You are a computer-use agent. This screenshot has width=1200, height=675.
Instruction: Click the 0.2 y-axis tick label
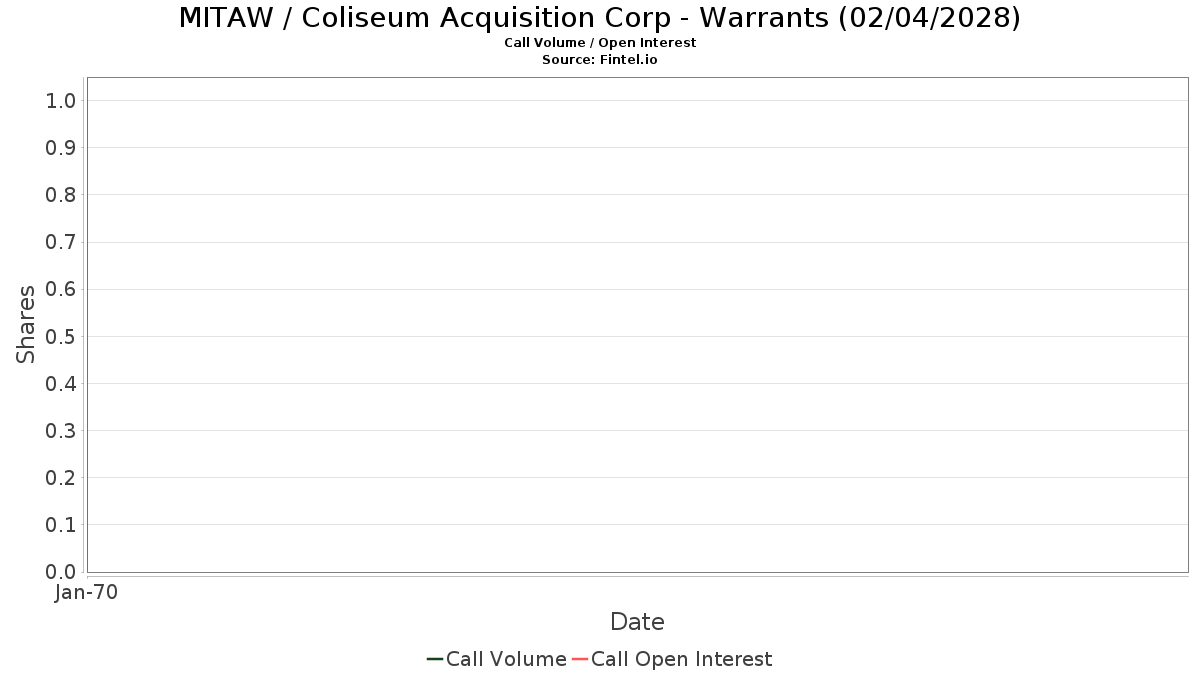[61, 478]
